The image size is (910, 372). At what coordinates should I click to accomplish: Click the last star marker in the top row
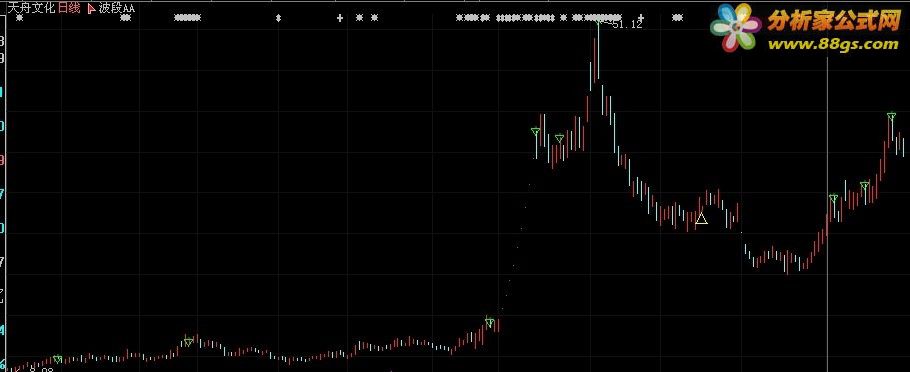(677, 18)
